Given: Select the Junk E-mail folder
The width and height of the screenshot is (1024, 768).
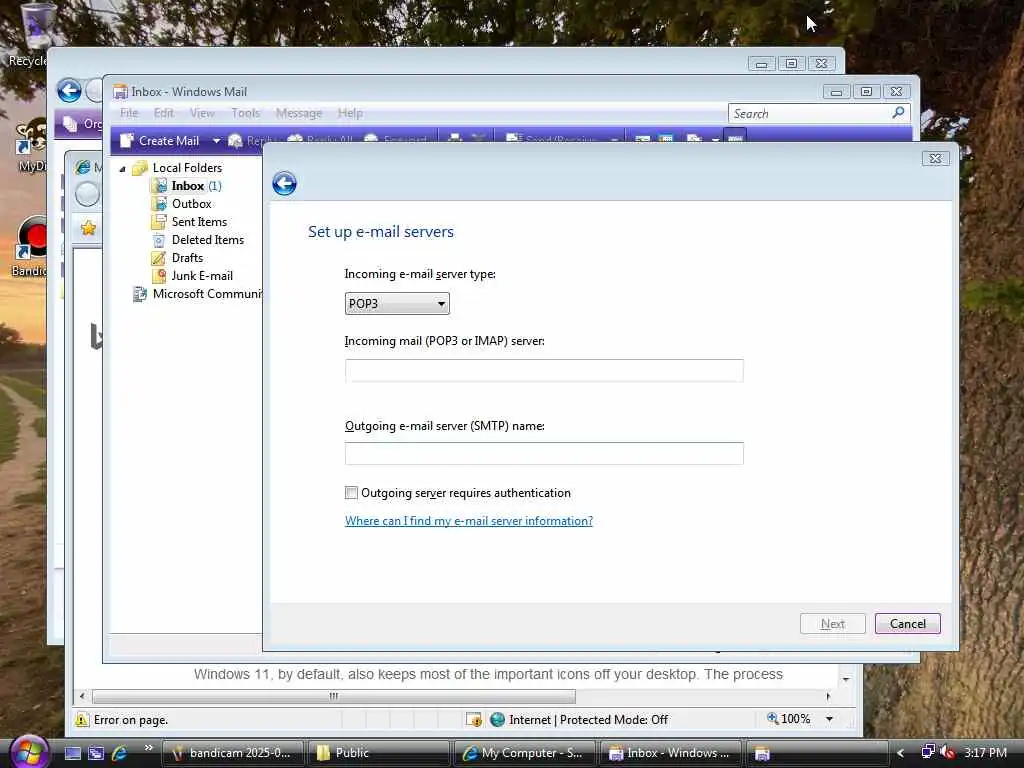Looking at the screenshot, I should pos(202,276).
